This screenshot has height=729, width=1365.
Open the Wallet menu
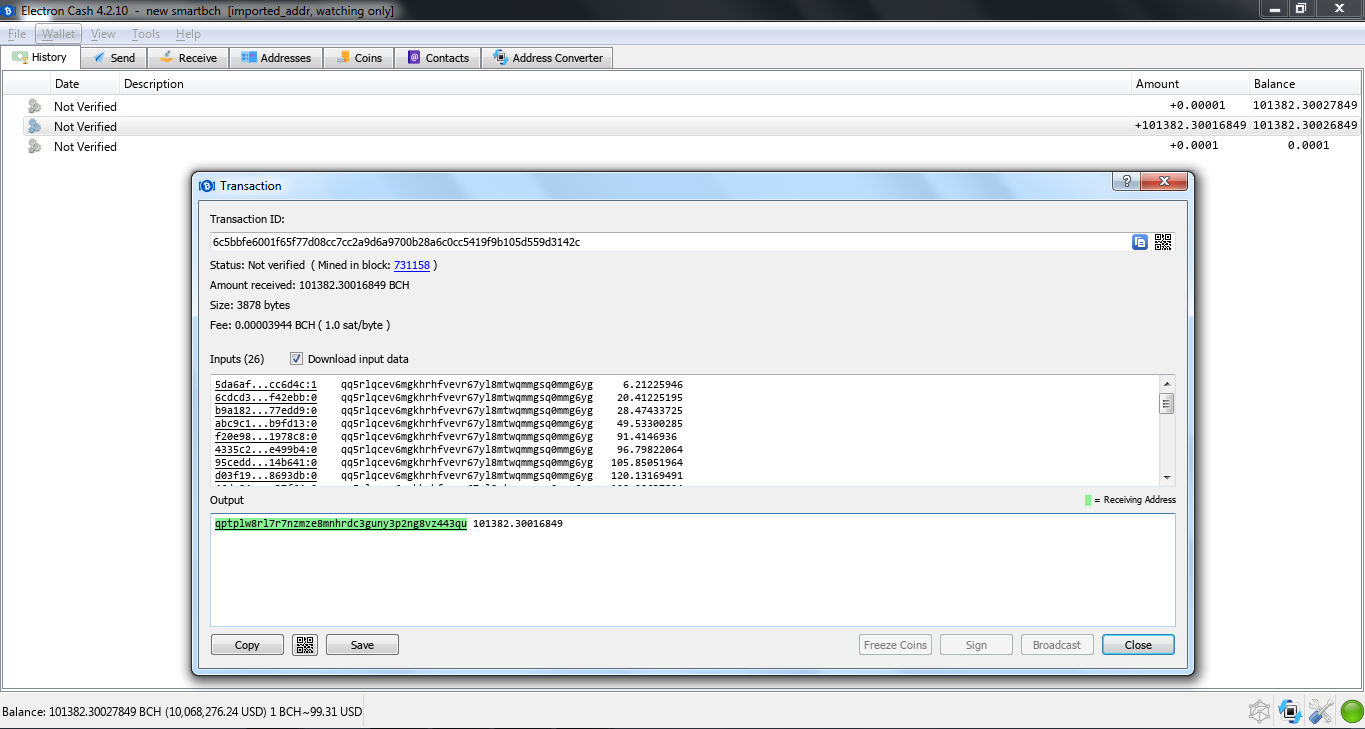tap(58, 34)
